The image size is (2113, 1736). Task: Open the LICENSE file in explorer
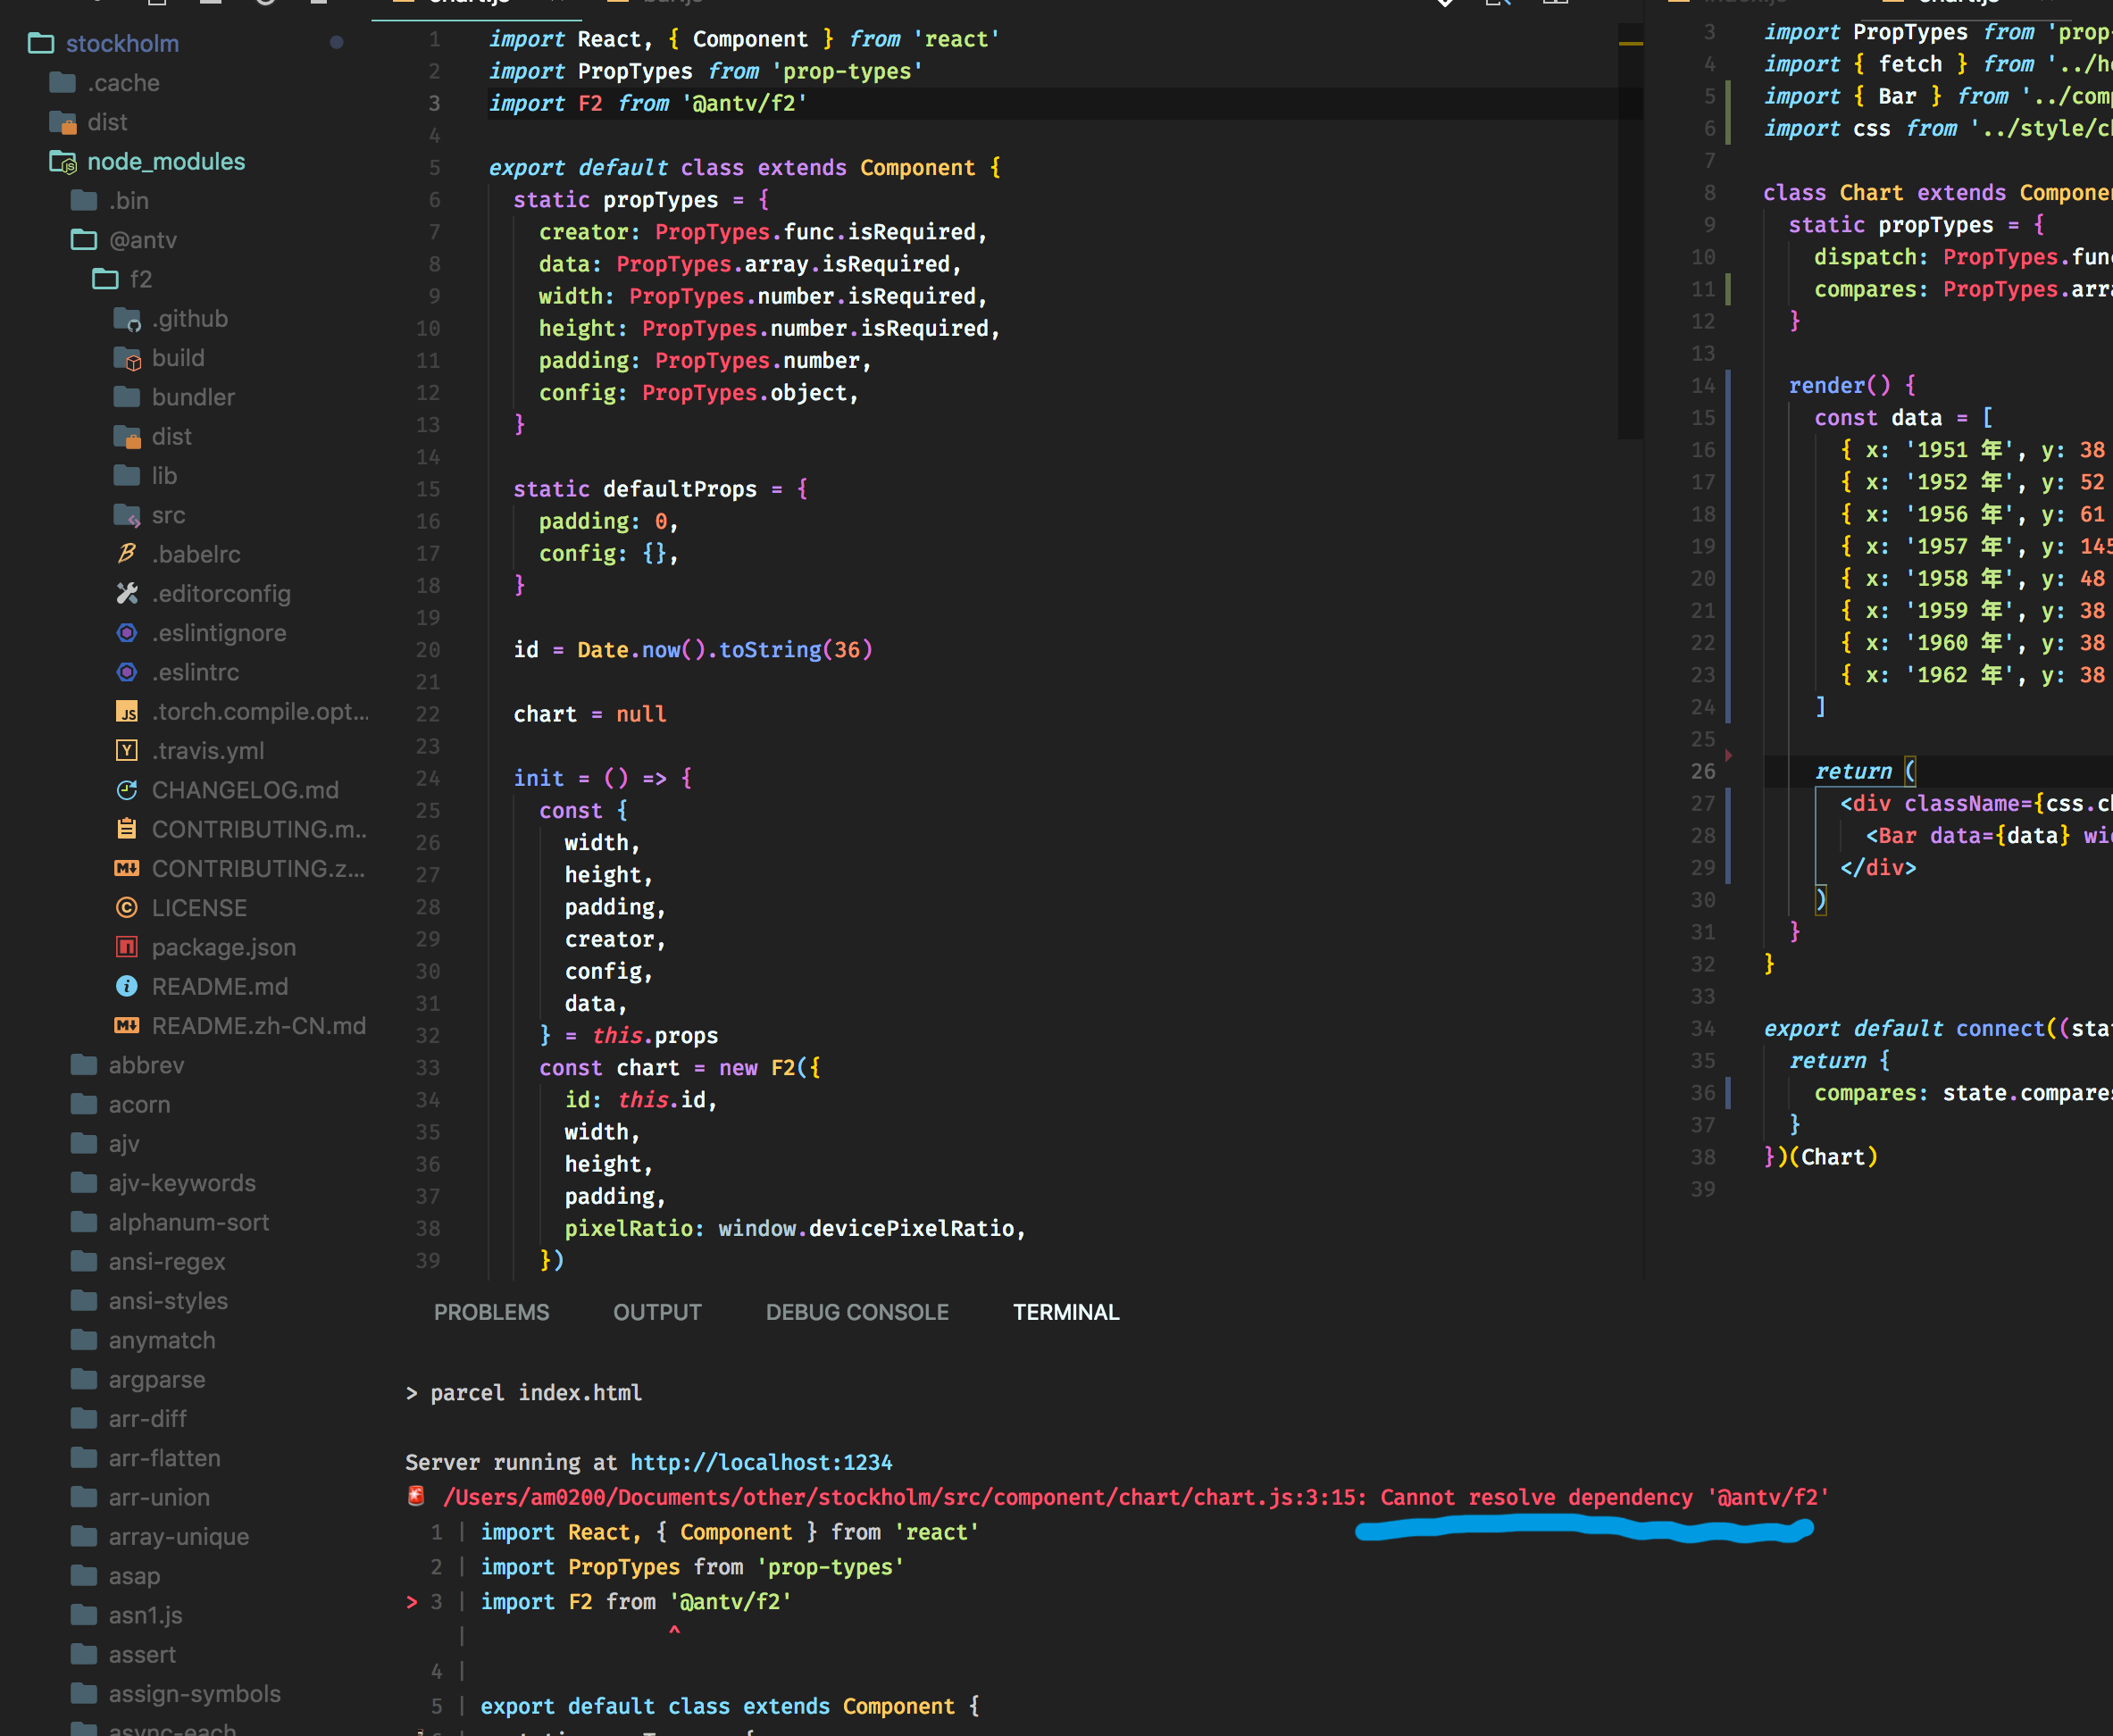pos(199,907)
